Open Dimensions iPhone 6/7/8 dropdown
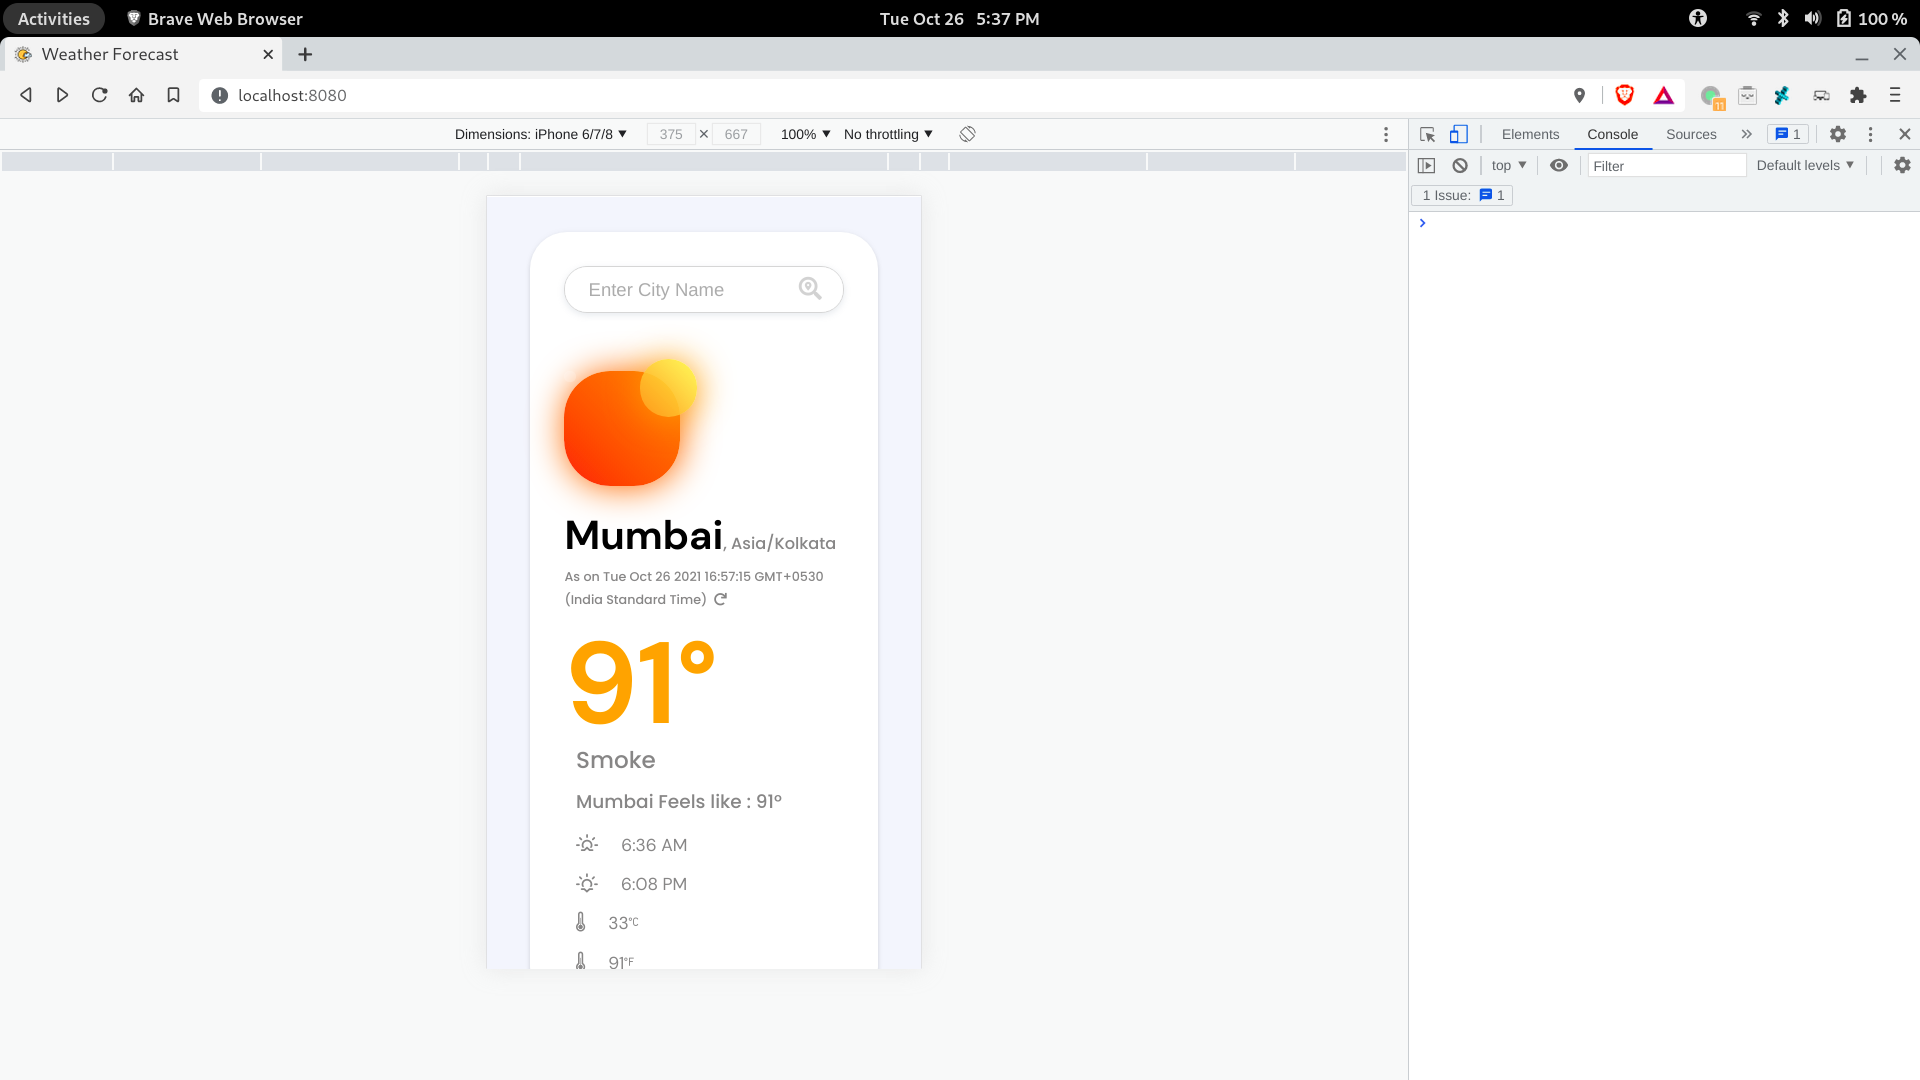This screenshot has width=1920, height=1080. 540,134
